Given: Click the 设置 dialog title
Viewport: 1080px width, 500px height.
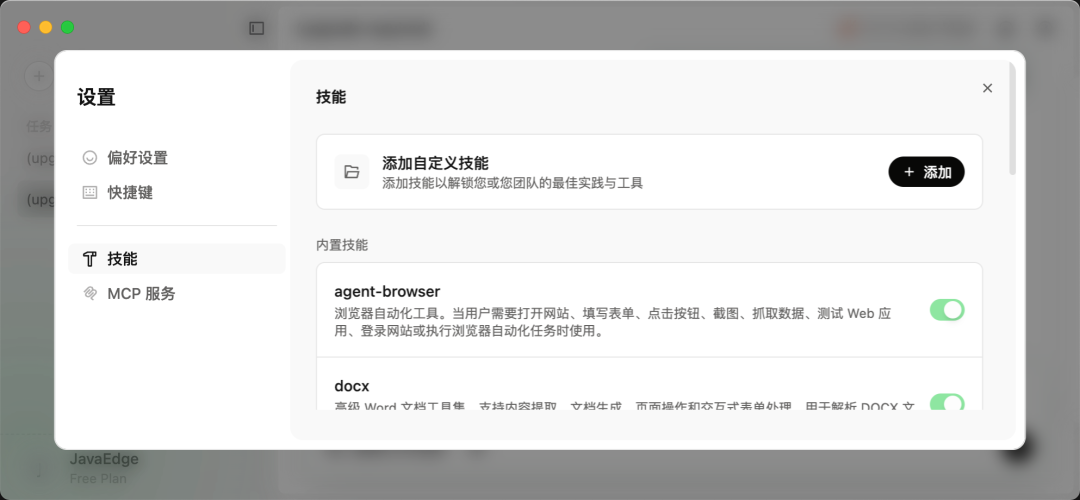Looking at the screenshot, I should tap(96, 98).
